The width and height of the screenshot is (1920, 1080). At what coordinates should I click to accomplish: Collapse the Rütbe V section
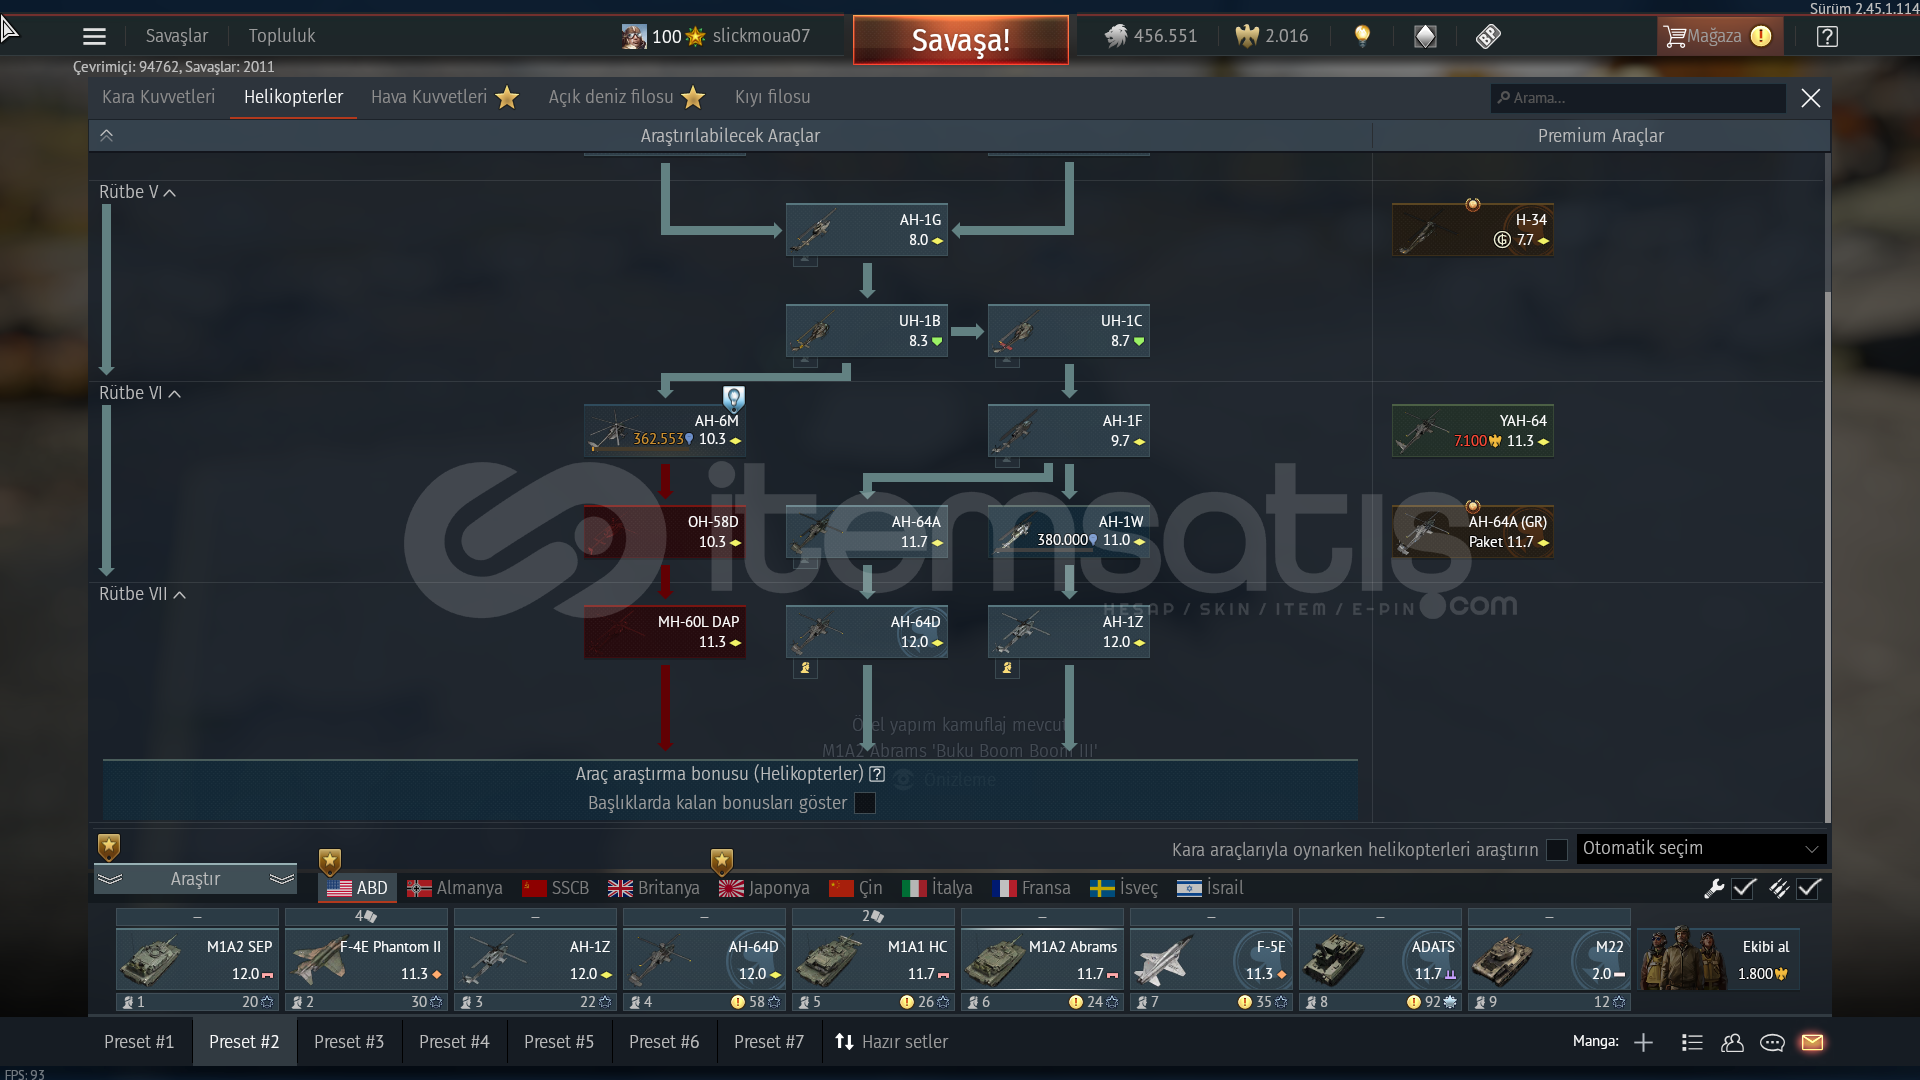click(x=138, y=192)
